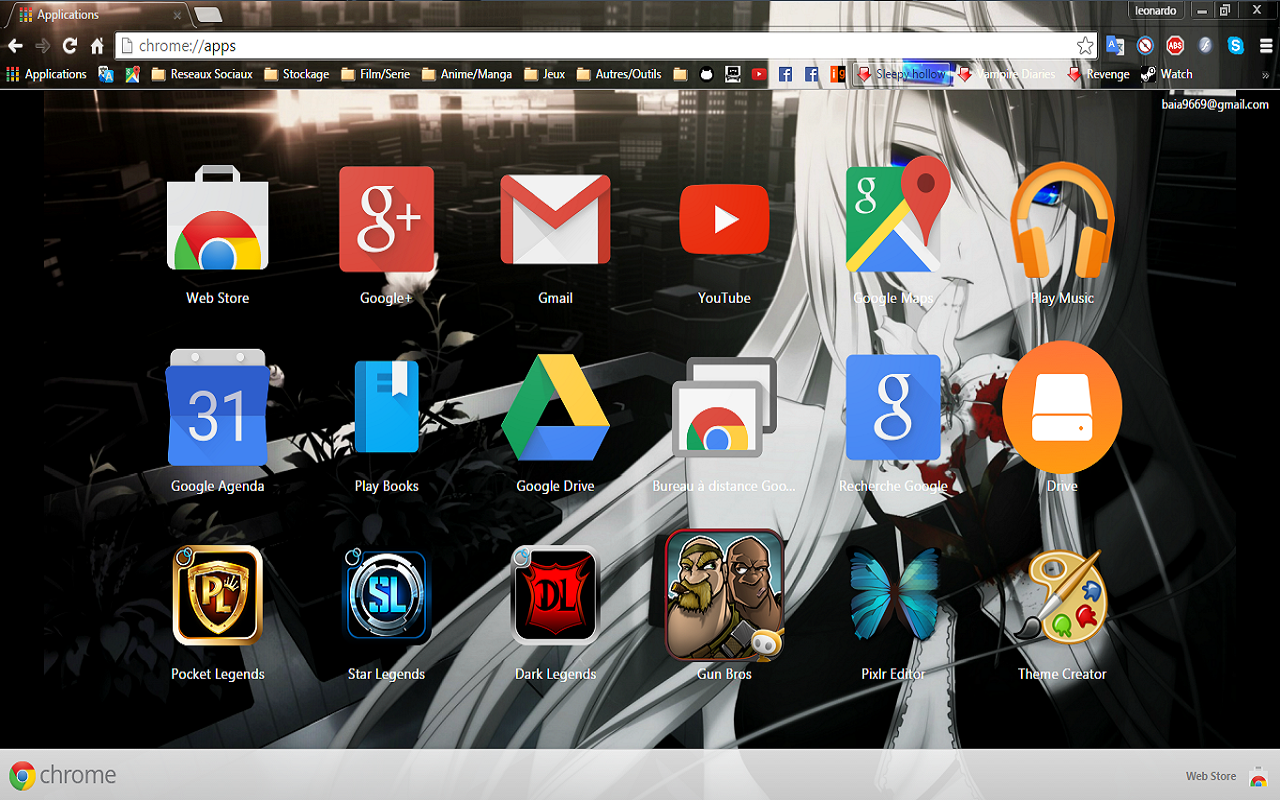This screenshot has width=1280, height=800.
Task: Open the Google Translate extension icon
Action: (1115, 45)
